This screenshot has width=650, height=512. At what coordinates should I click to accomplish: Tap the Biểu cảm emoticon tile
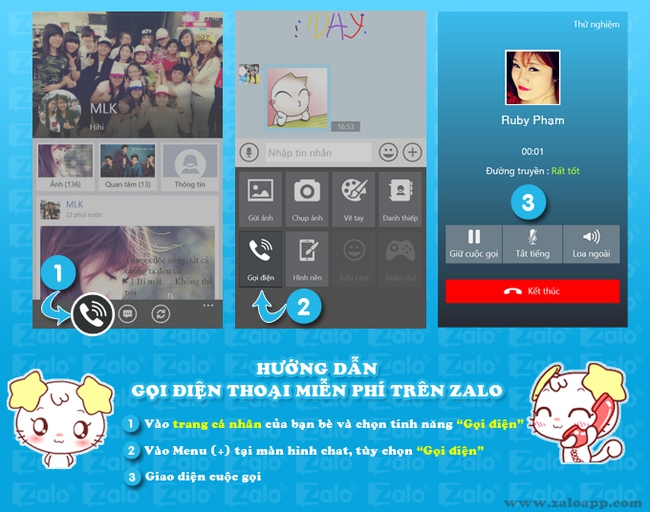[354, 259]
